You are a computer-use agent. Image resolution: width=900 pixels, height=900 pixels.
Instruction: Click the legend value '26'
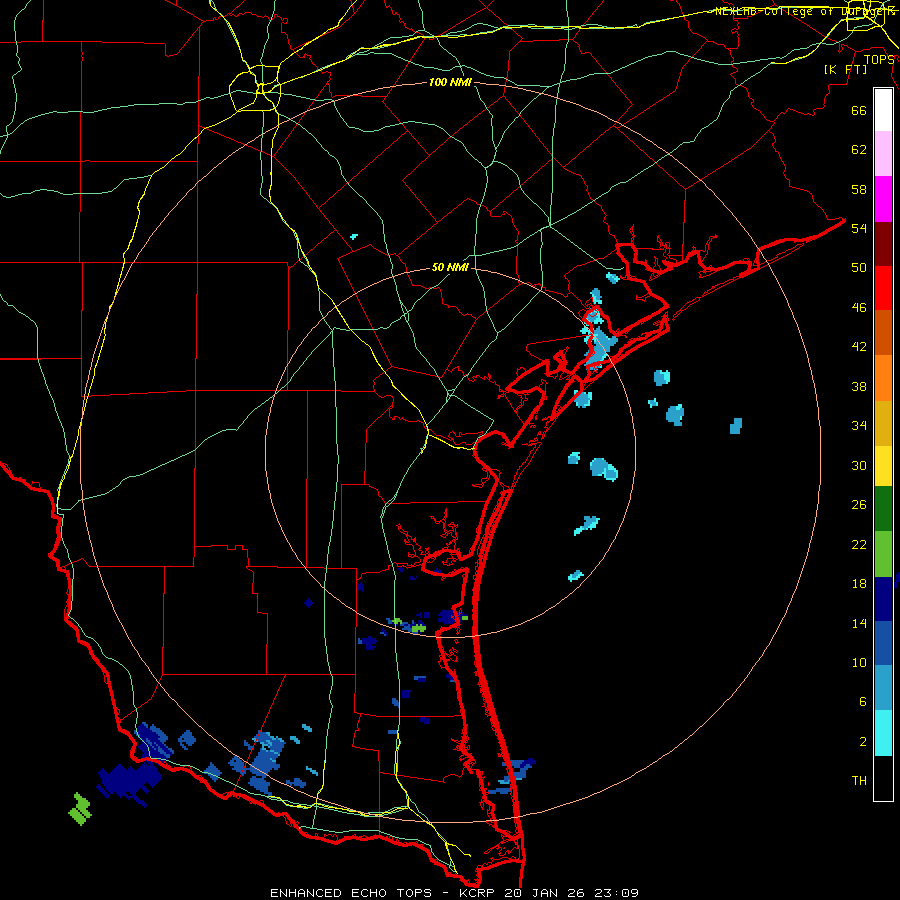859,506
